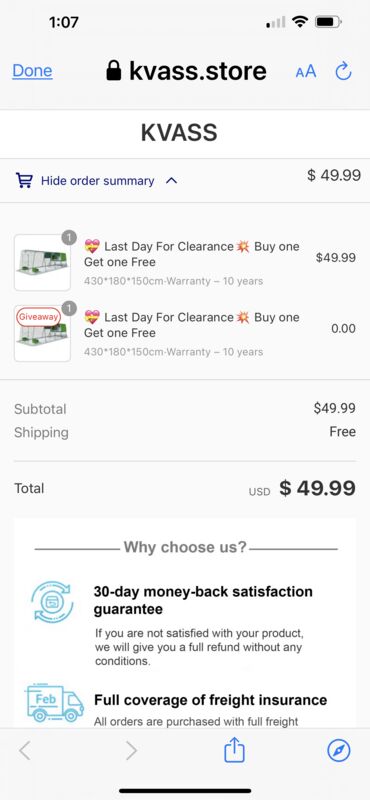Open the Giveaway product thumbnail
370x800 pixels.
pos(42,334)
